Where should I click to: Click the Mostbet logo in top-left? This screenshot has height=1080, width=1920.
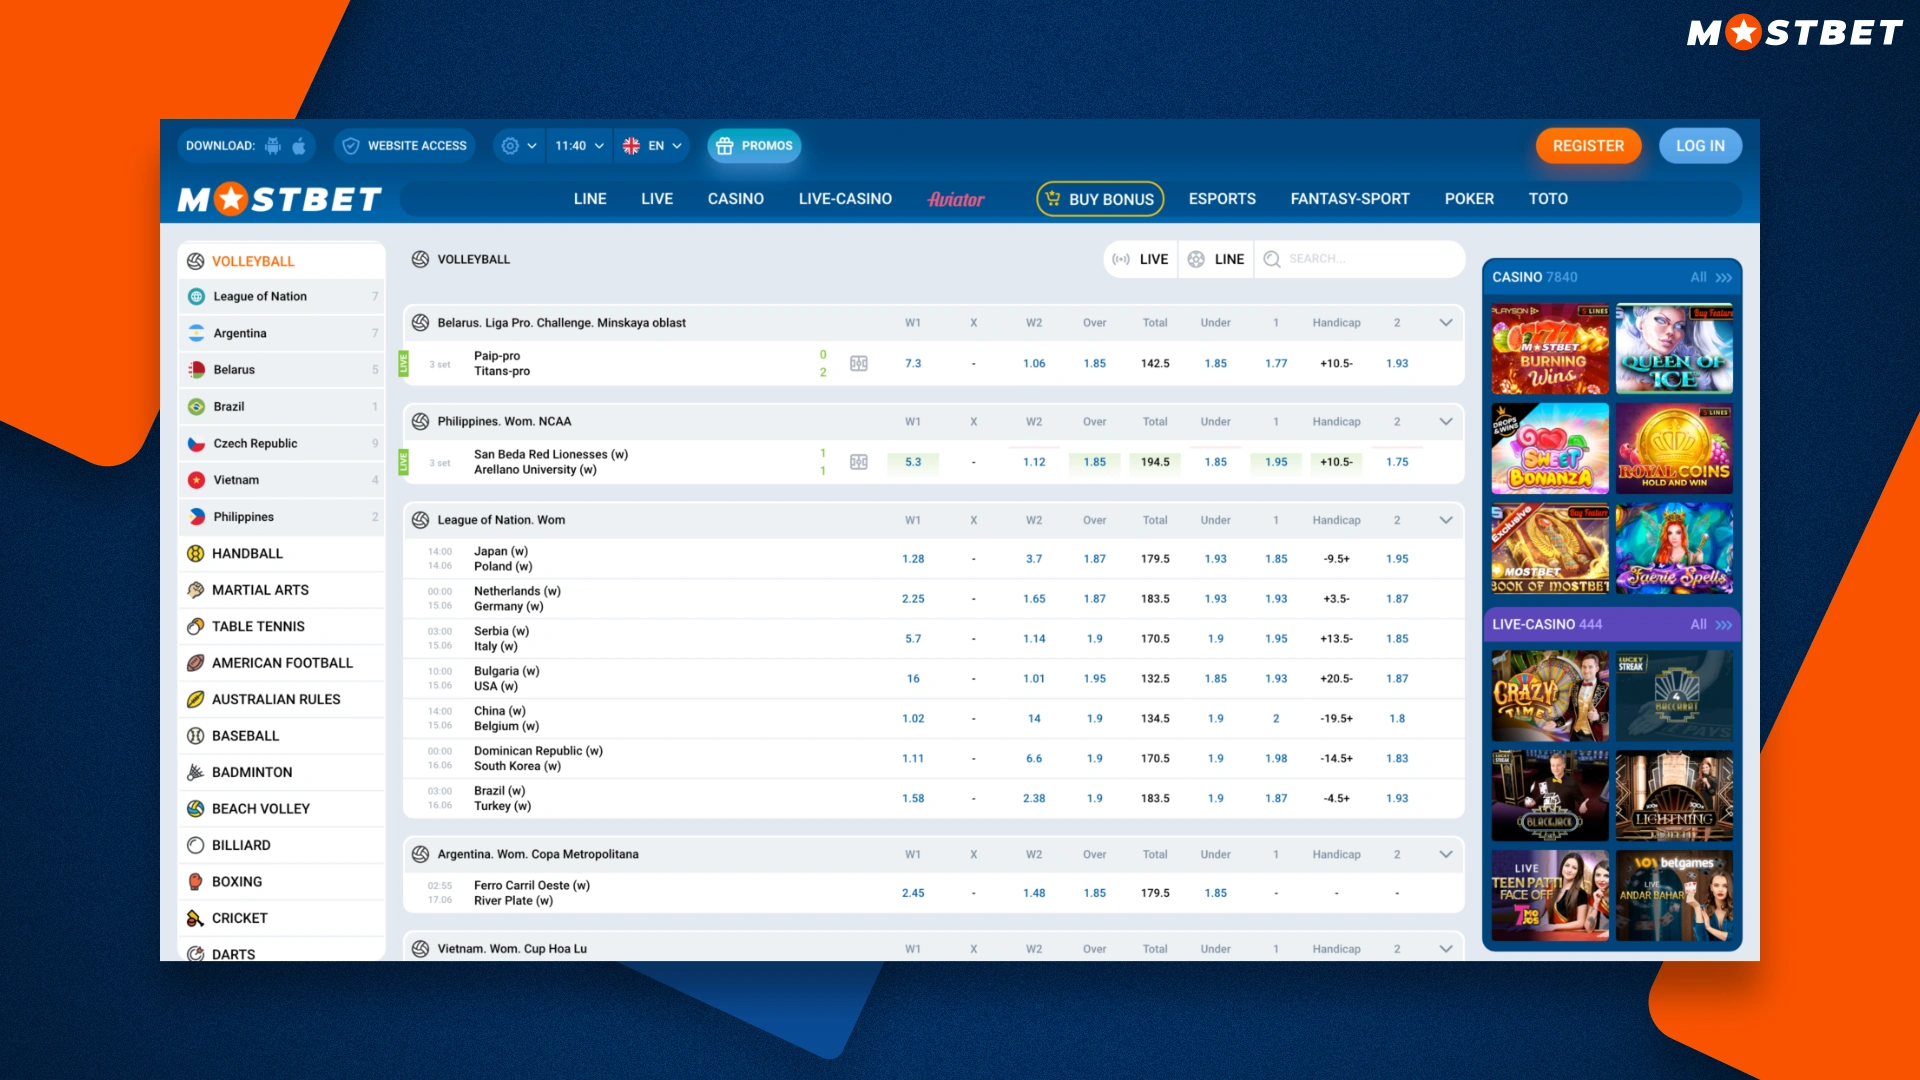pos(282,199)
